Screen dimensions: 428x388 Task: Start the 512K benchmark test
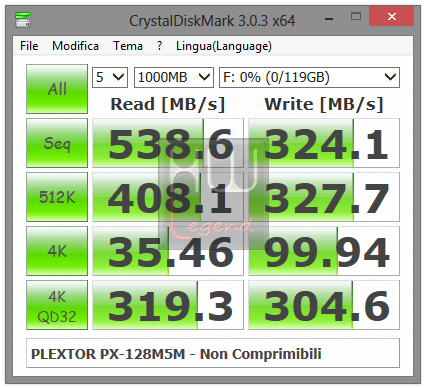tap(57, 197)
